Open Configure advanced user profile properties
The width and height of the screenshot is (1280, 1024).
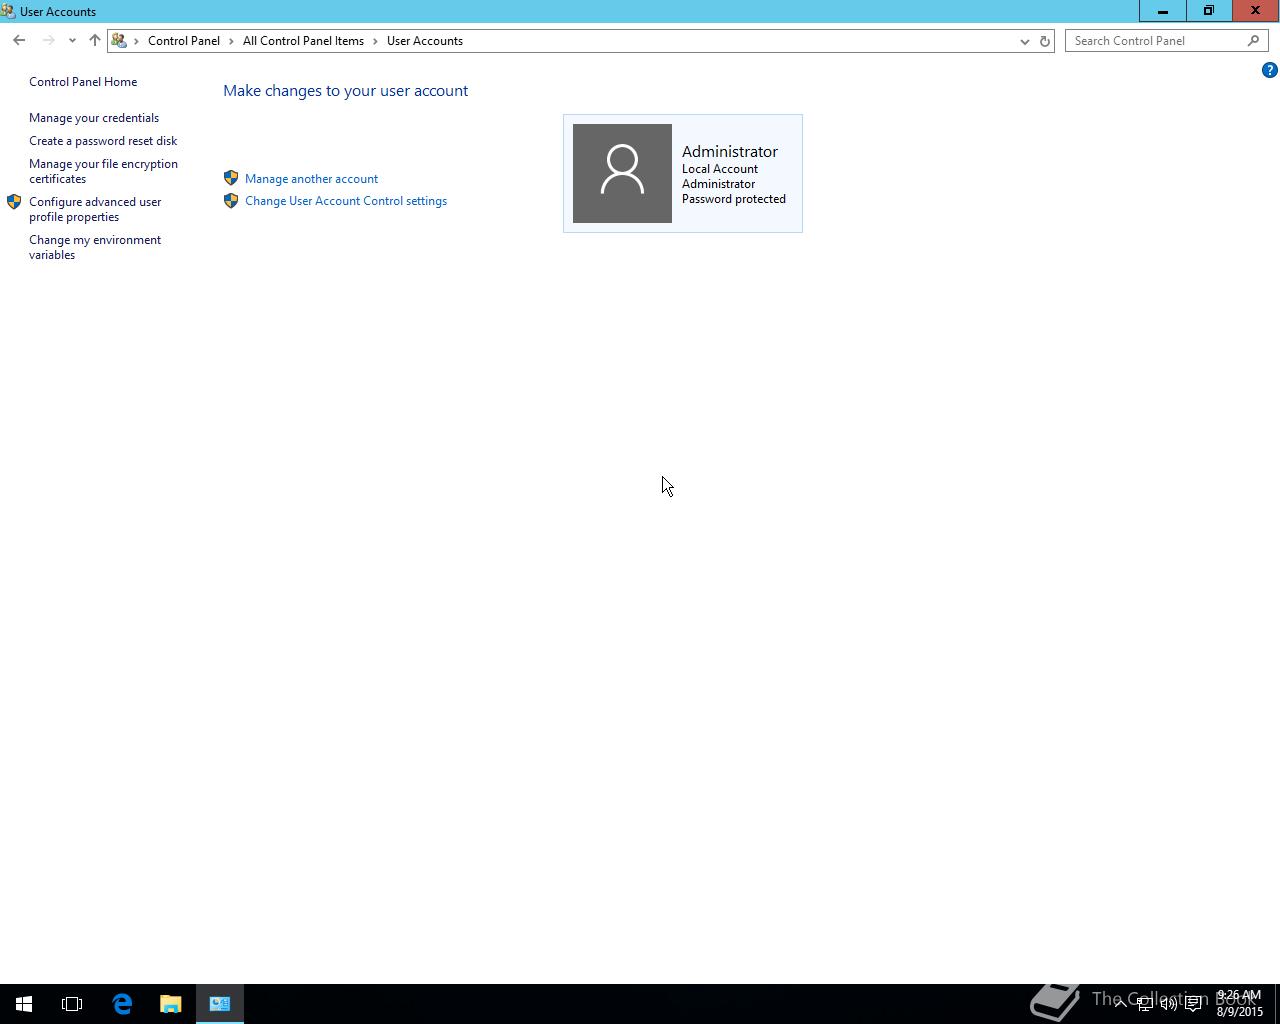coord(95,209)
